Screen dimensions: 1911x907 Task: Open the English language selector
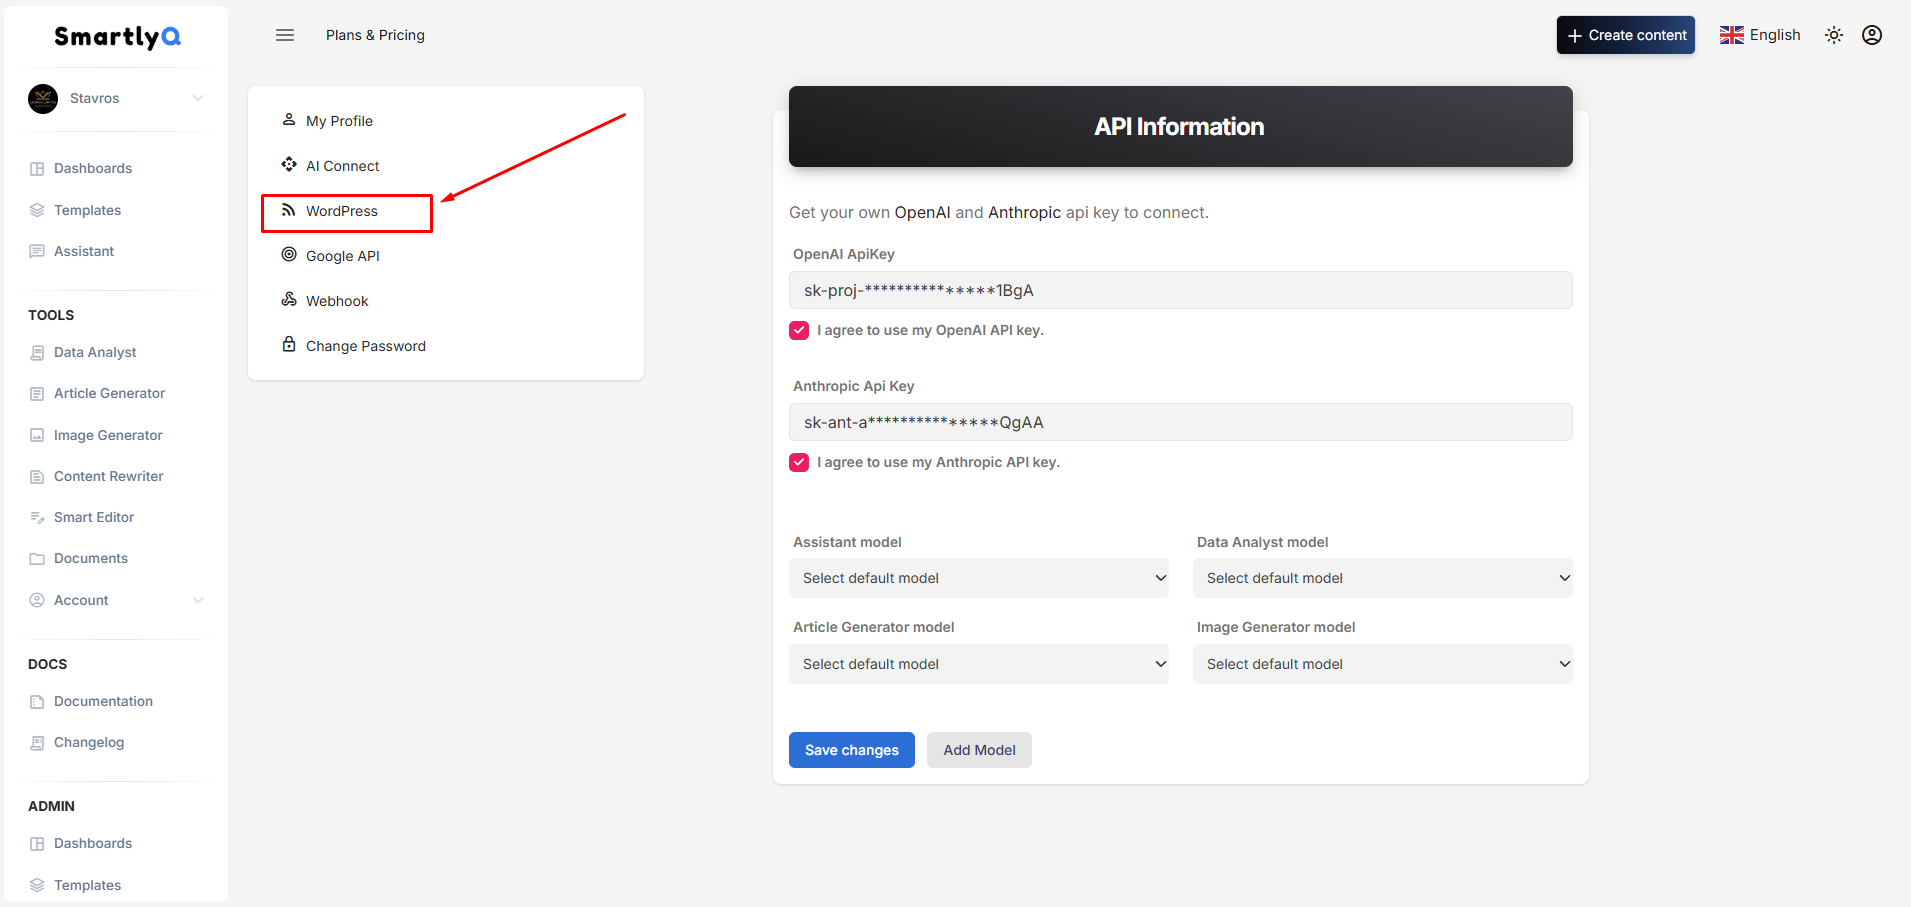(x=1760, y=35)
